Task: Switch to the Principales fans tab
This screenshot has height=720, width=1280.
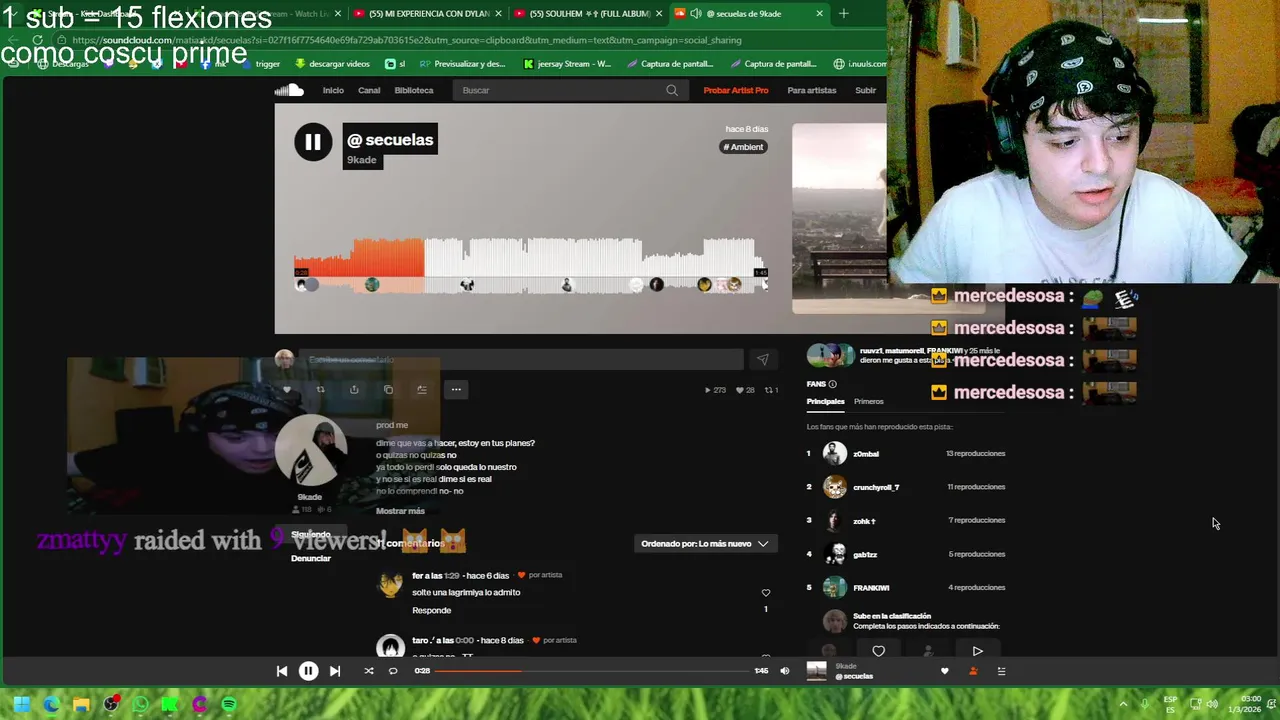Action: 826,401
